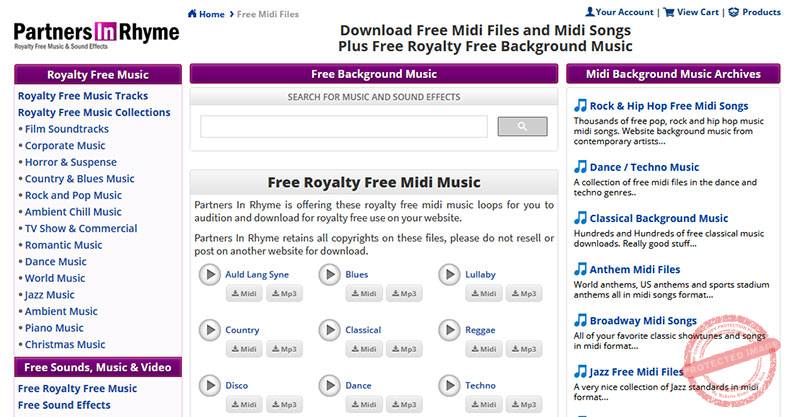Click the Partners In Rhyme logo

click(x=96, y=34)
